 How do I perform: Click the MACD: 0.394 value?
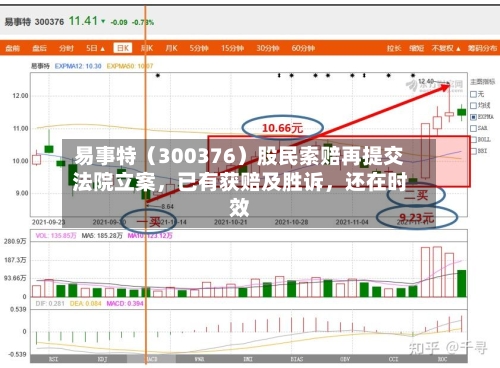click(125, 304)
